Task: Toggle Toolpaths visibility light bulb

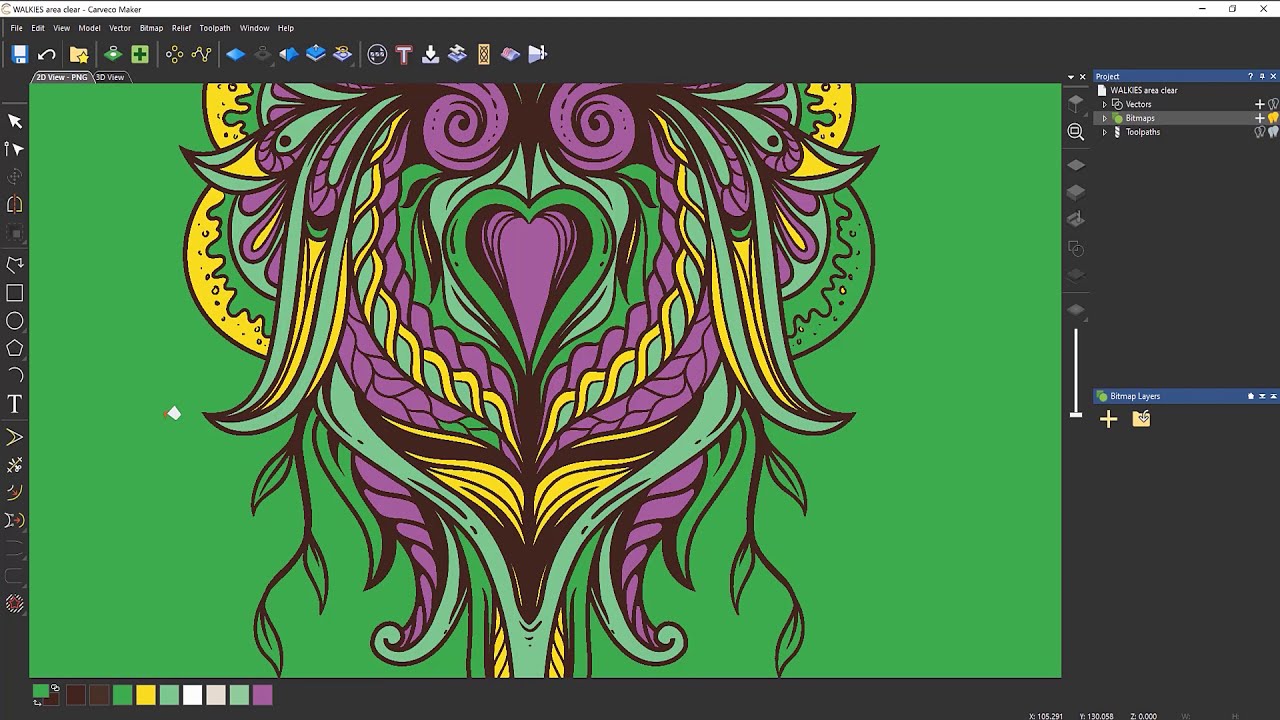Action: 1273,132
